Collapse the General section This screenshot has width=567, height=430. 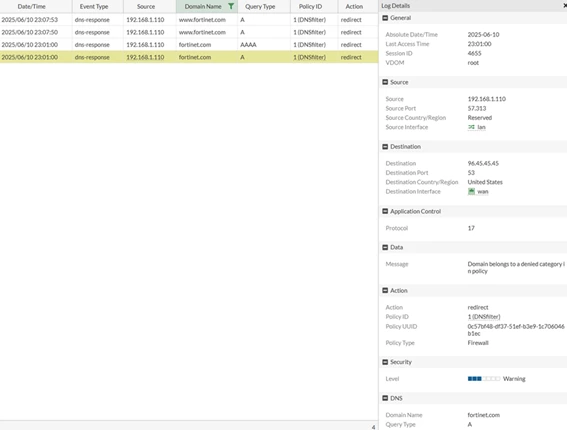385,18
